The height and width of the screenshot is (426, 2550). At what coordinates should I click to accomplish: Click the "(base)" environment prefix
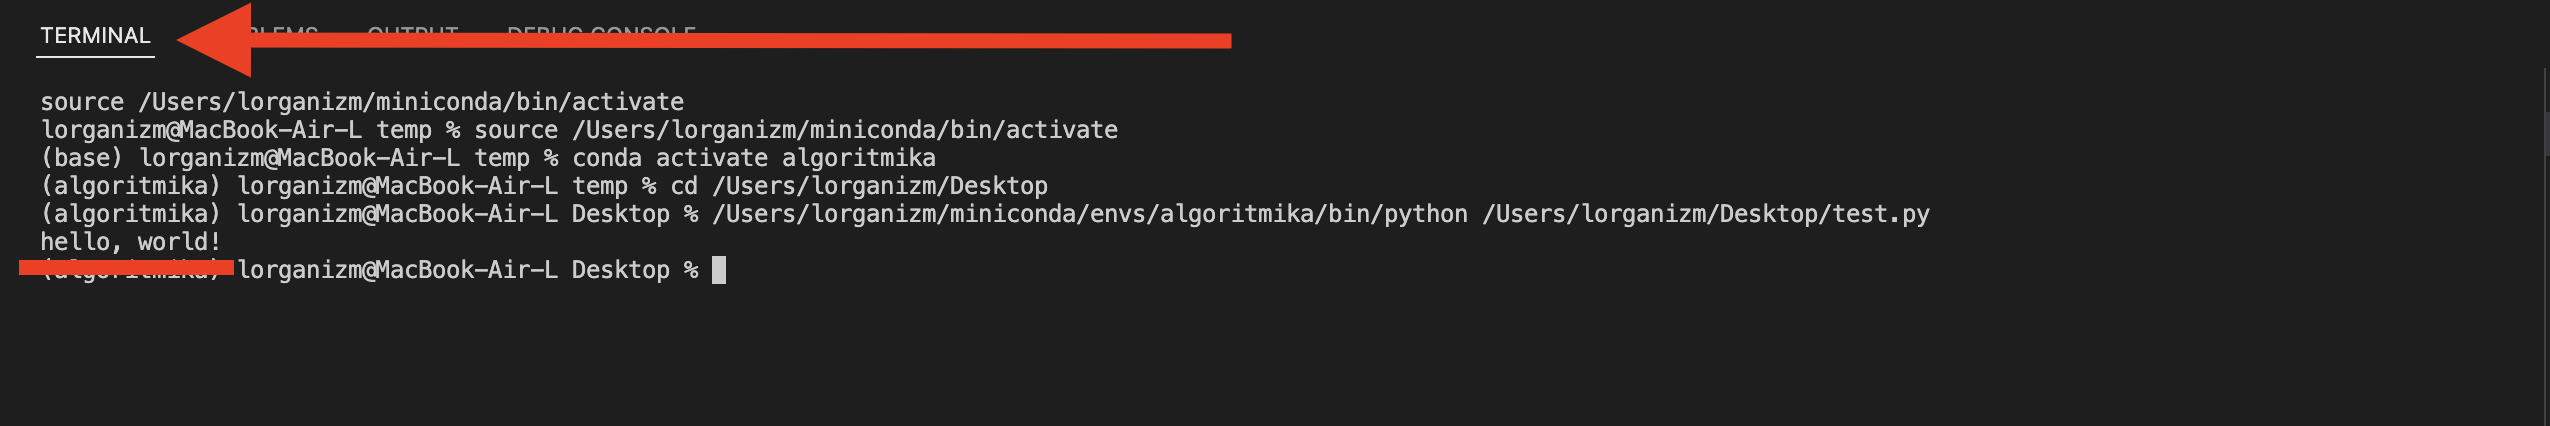pos(81,158)
